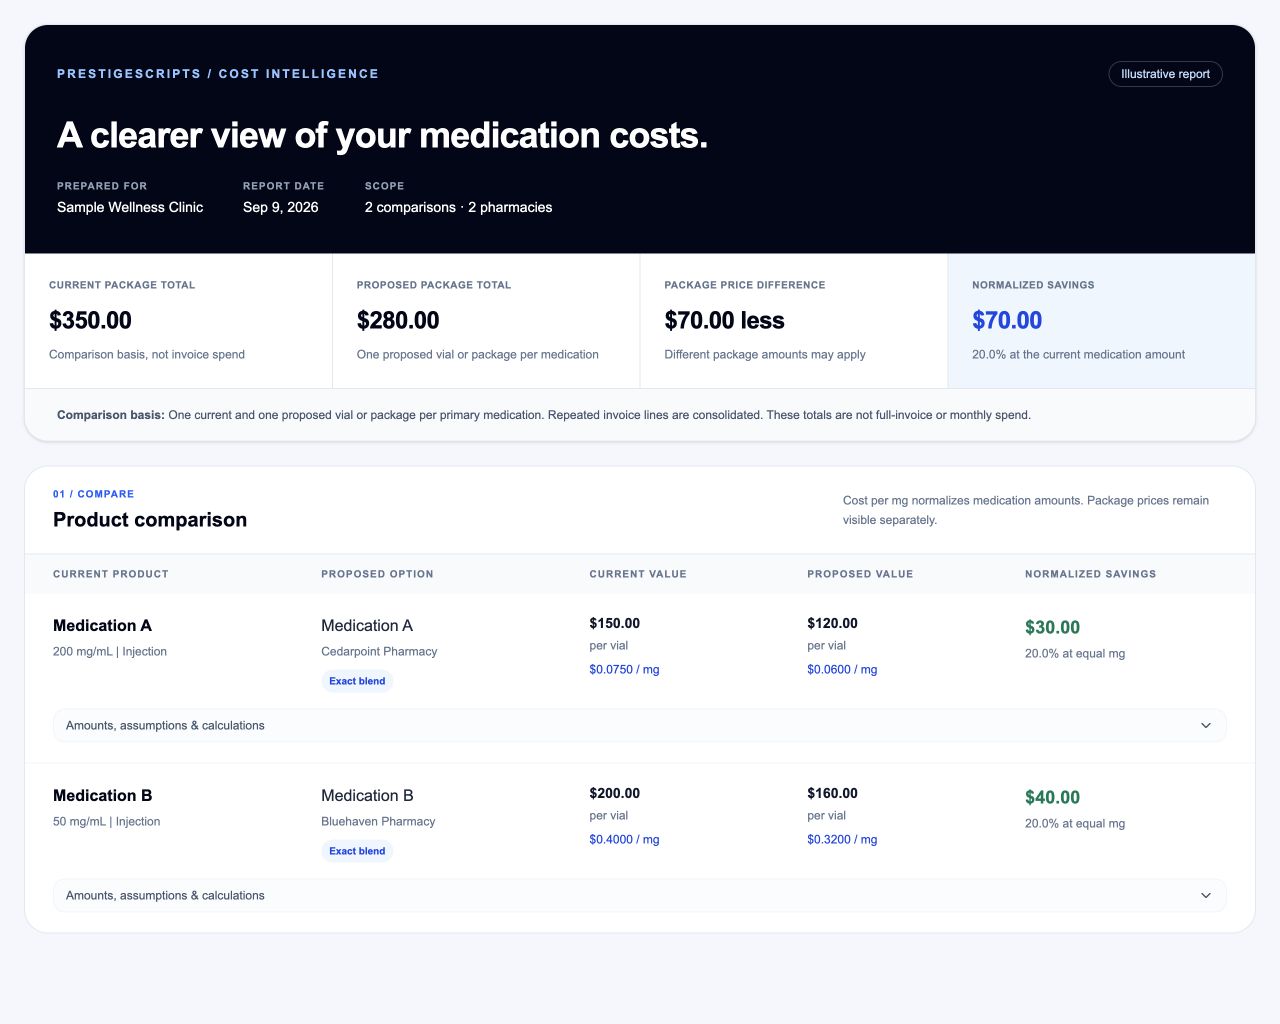
Task: Click 20.0% at the current medication amount
Action: click(1078, 354)
